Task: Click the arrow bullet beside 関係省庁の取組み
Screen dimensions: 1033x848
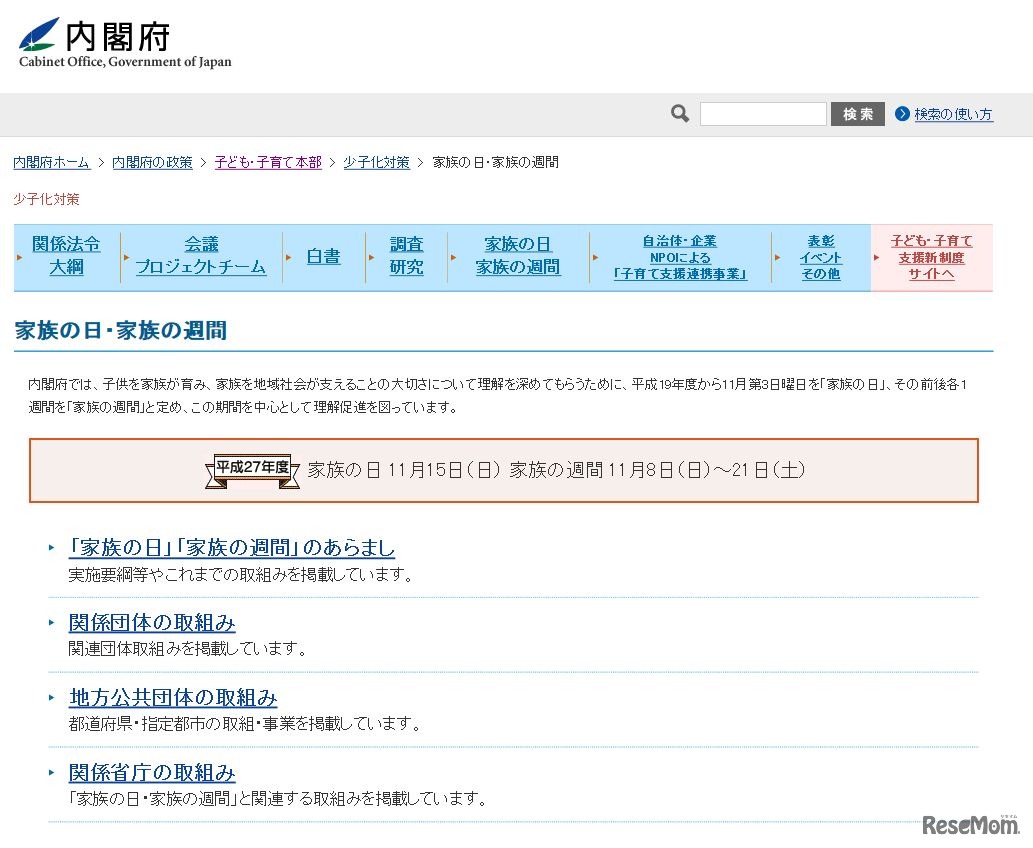Action: pyautogui.click(x=50, y=772)
